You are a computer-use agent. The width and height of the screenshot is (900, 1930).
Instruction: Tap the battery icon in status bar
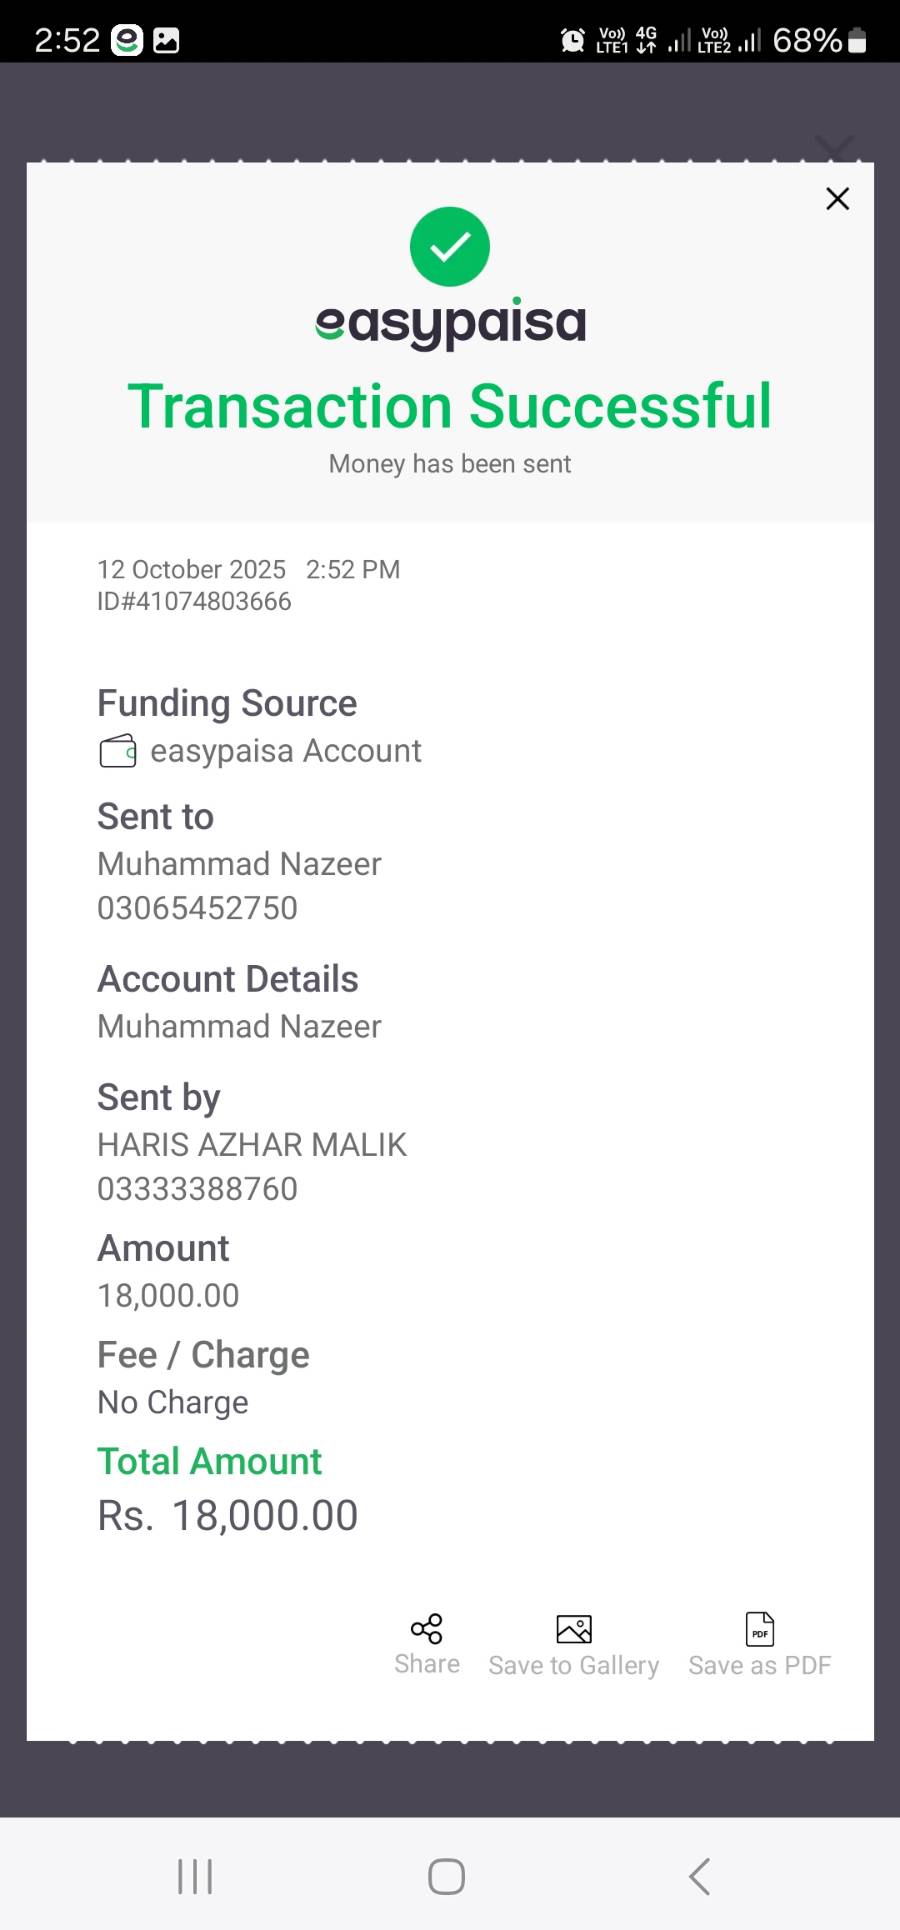pos(857,40)
